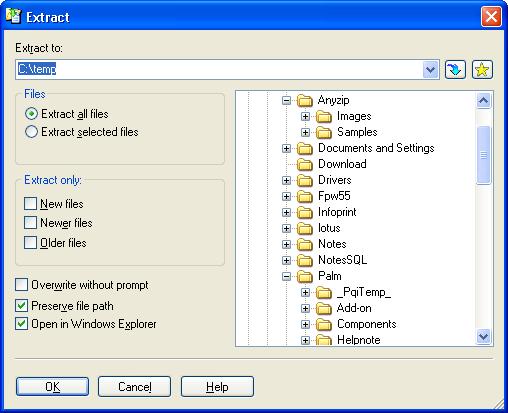Click the Help button
Viewport: 508px width, 413px height.
click(x=217, y=387)
